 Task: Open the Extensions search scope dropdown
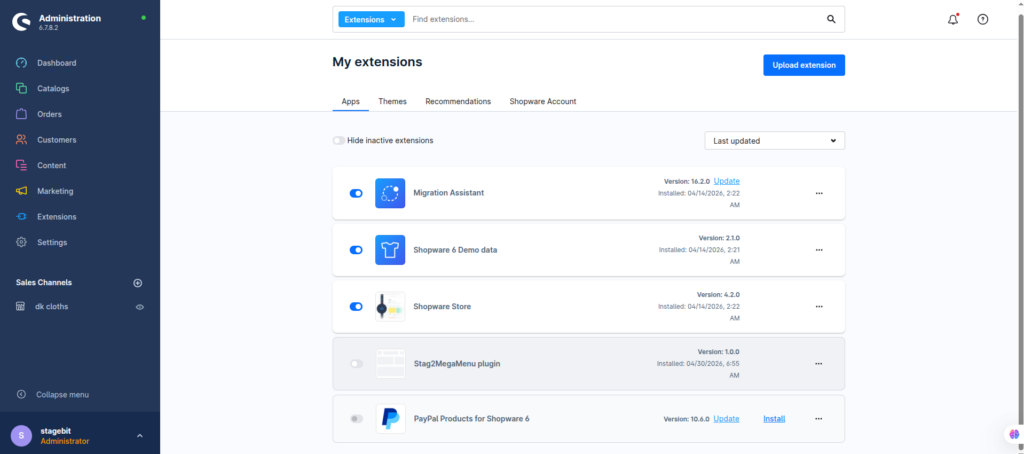coord(371,20)
